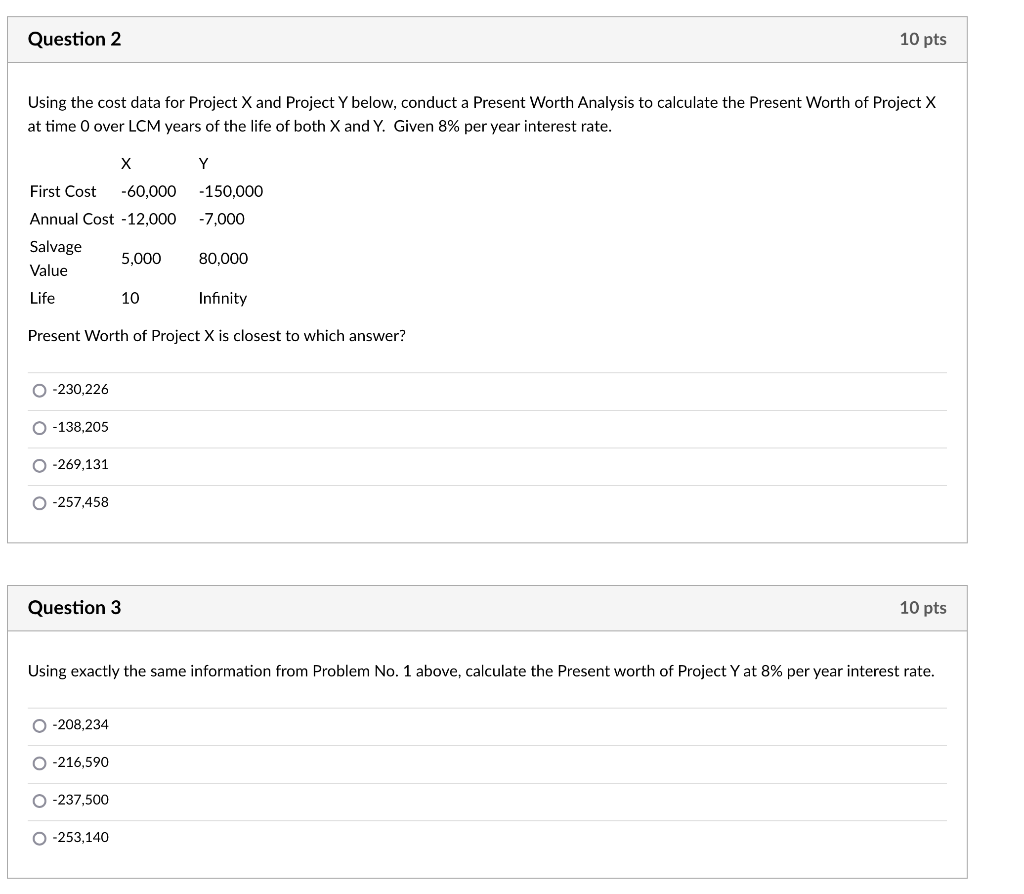Screen dimensions: 1024x894
Task: Select answer -138,205 for Question 2
Action: click(x=40, y=427)
